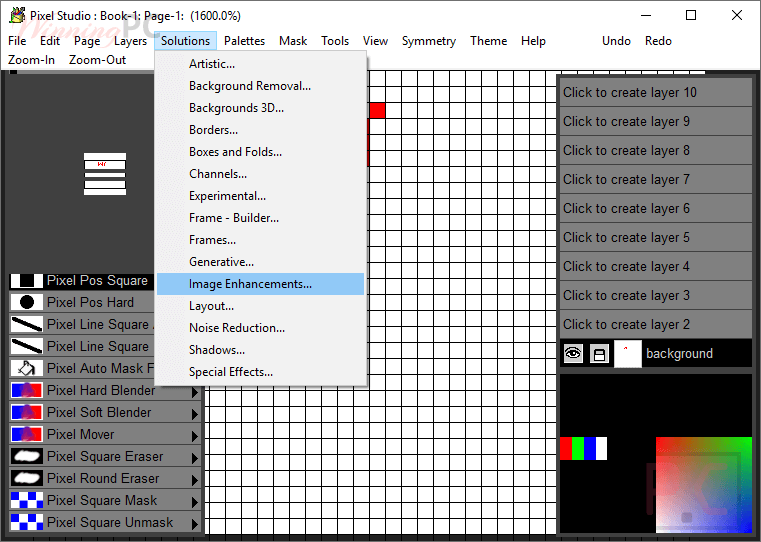Select the Pixel Square Mask checker icon
The height and width of the screenshot is (542, 761).
pyautogui.click(x=27, y=500)
